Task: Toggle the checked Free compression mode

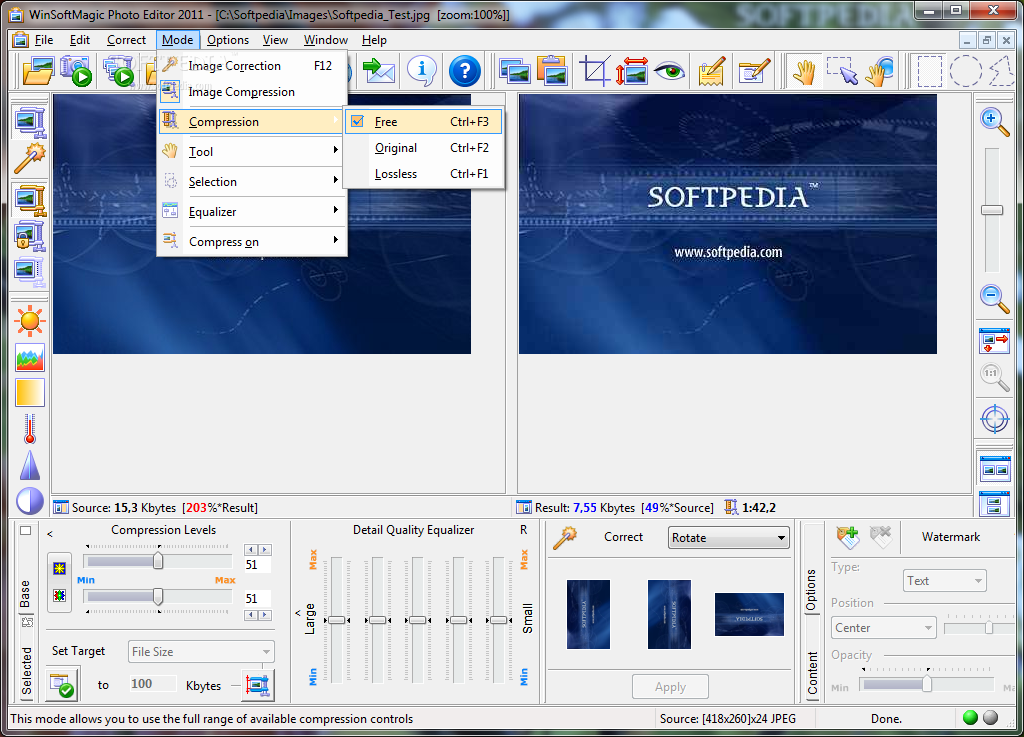Action: (x=423, y=121)
